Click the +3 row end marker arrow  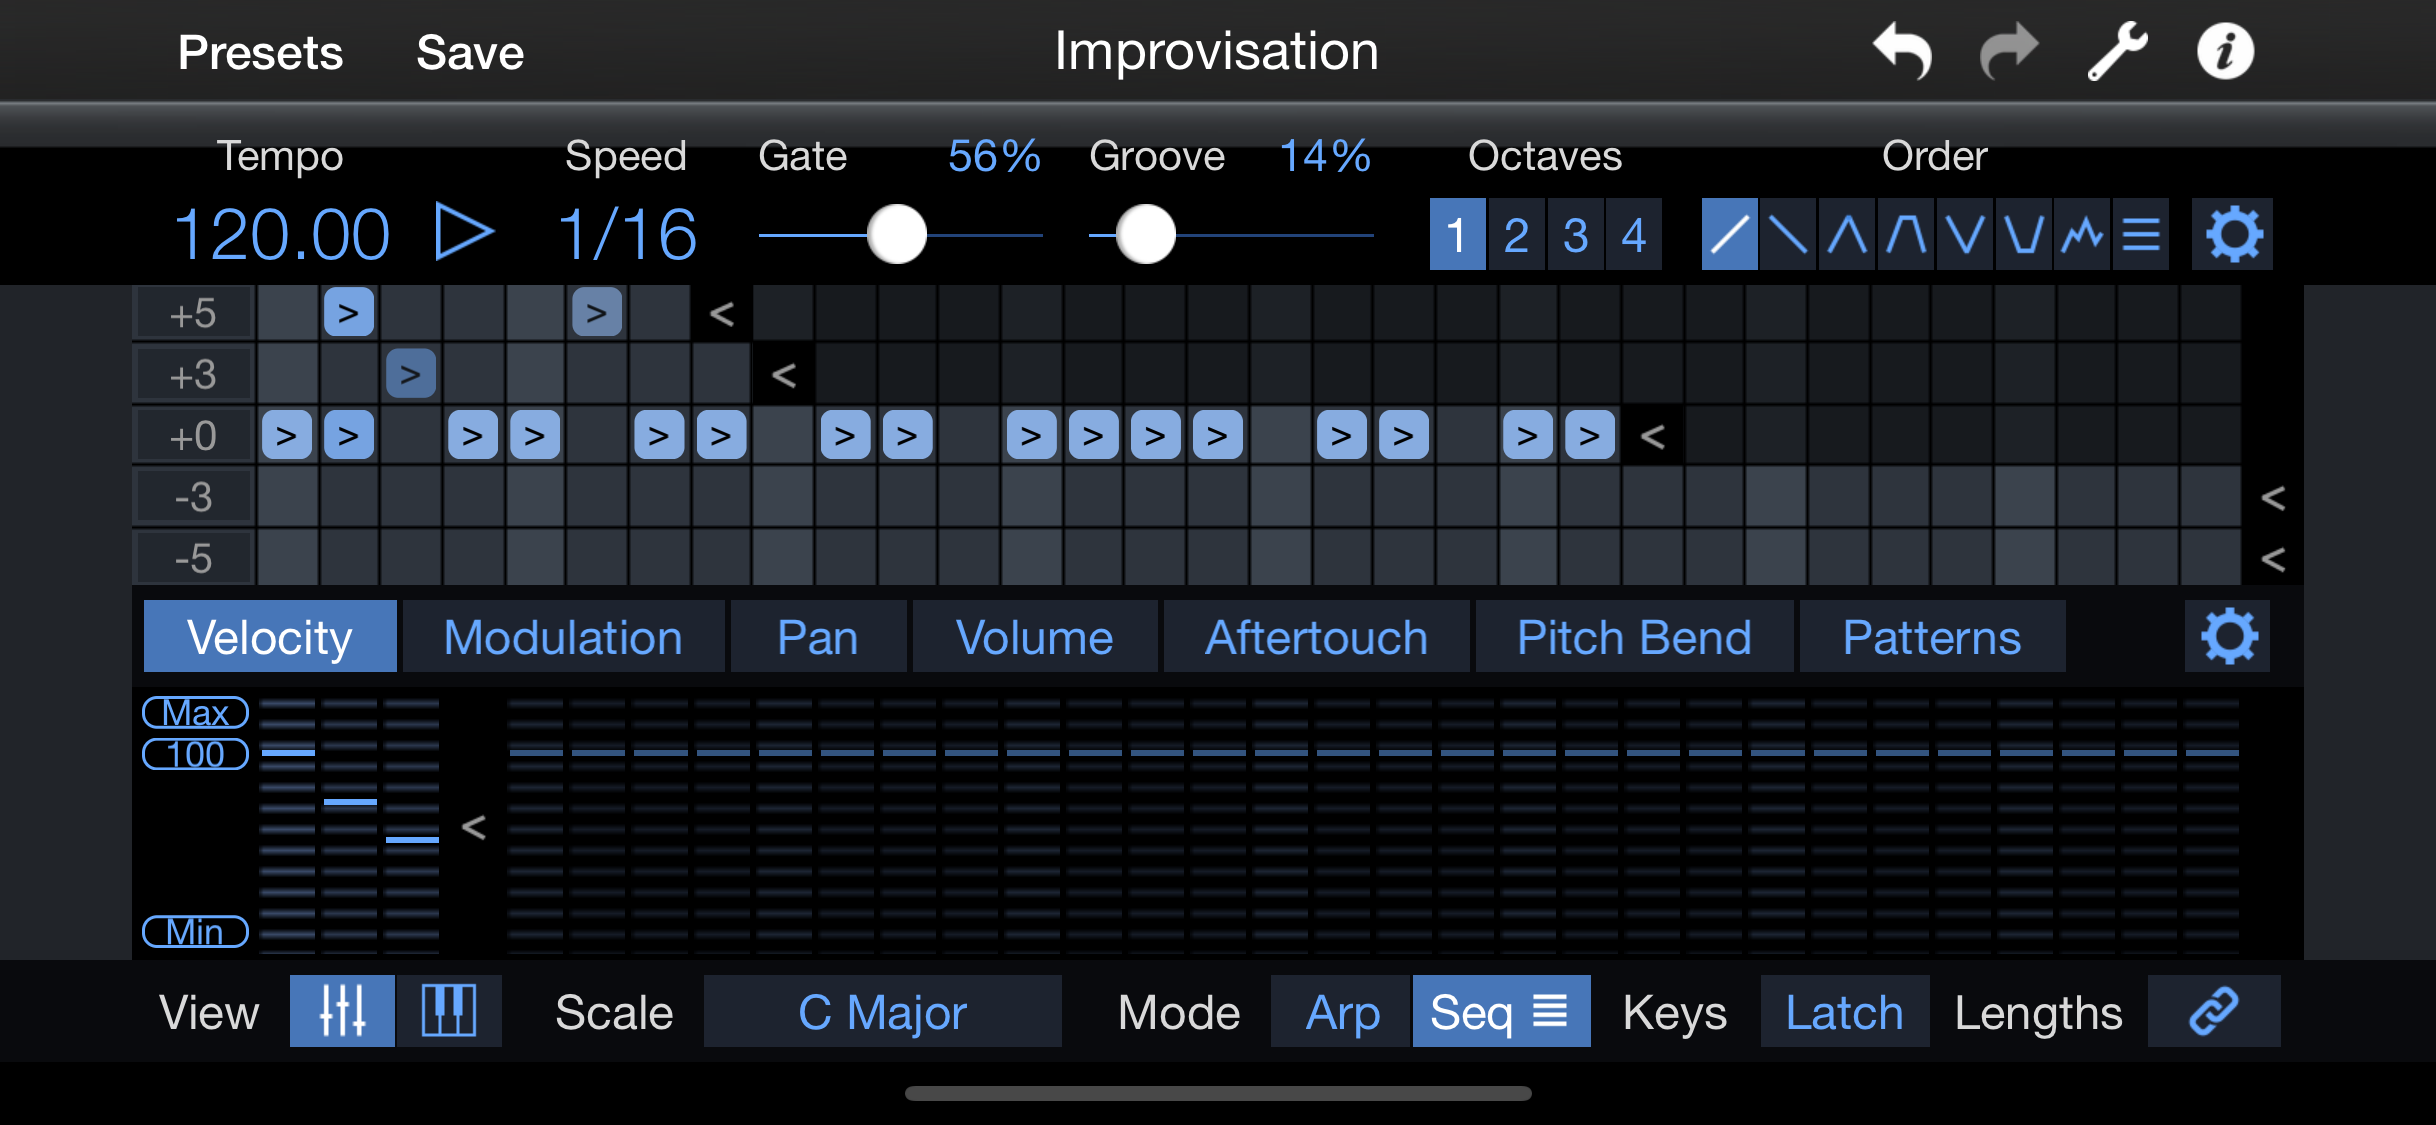pos(783,374)
